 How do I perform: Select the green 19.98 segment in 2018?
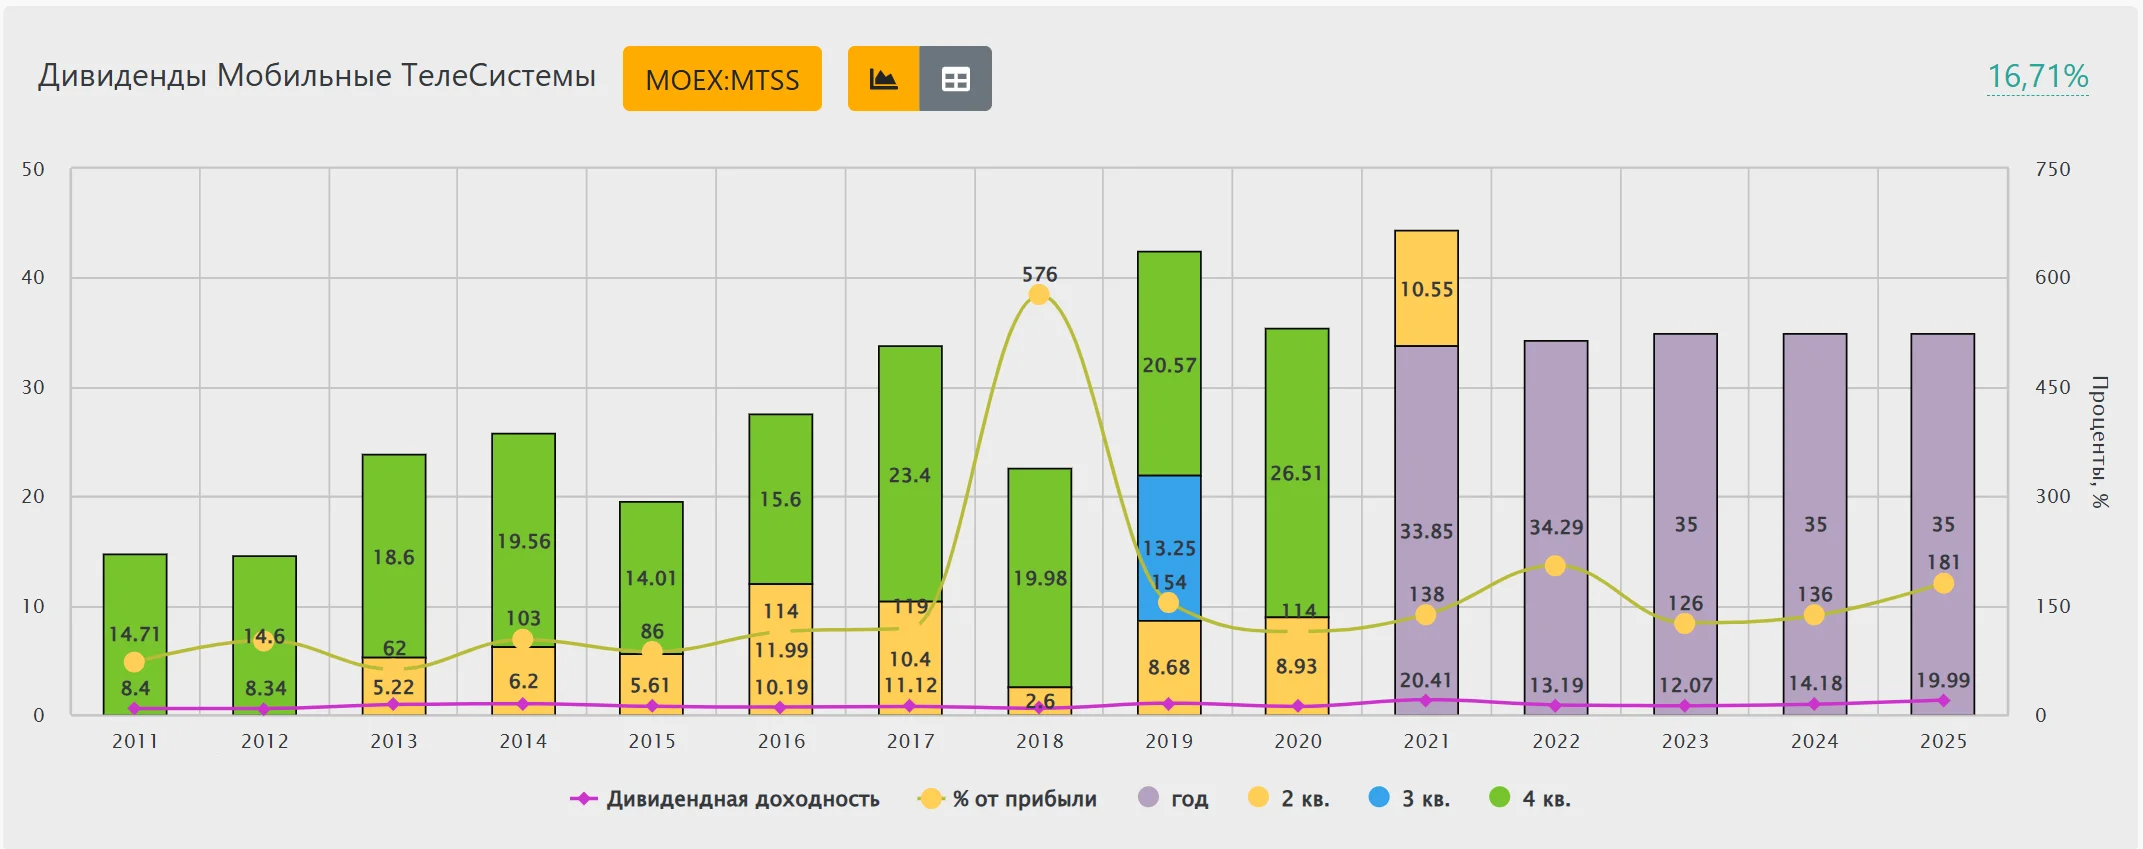coord(1040,578)
